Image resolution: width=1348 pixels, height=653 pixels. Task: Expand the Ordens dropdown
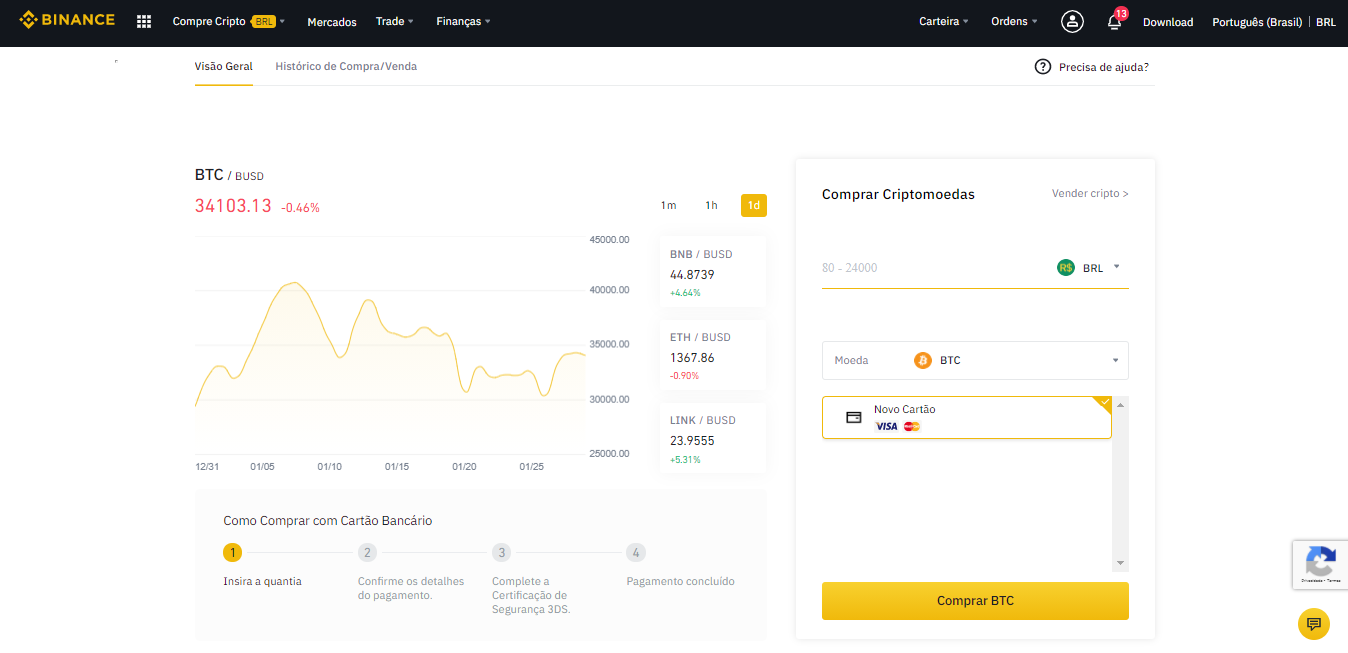[x=1014, y=21]
